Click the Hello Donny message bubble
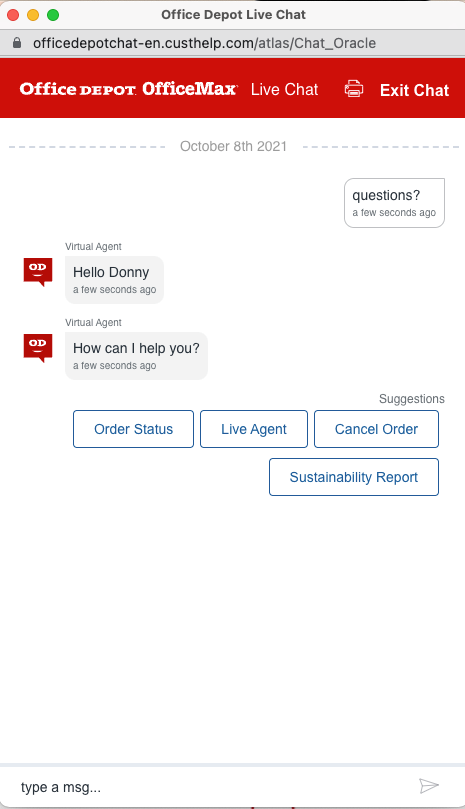The width and height of the screenshot is (465, 809). click(115, 280)
